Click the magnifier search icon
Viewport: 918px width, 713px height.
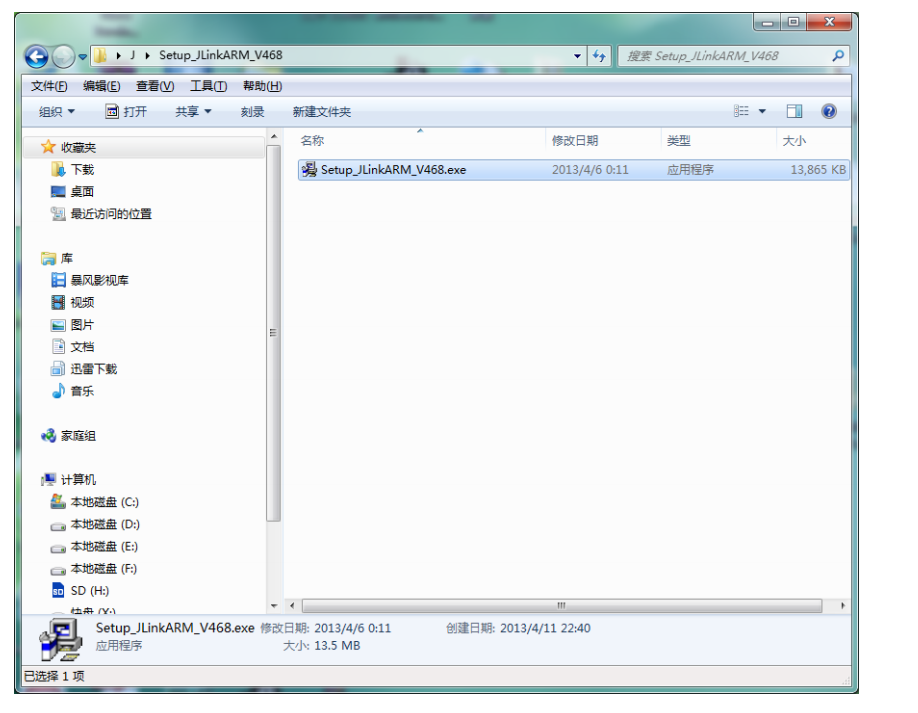point(838,56)
